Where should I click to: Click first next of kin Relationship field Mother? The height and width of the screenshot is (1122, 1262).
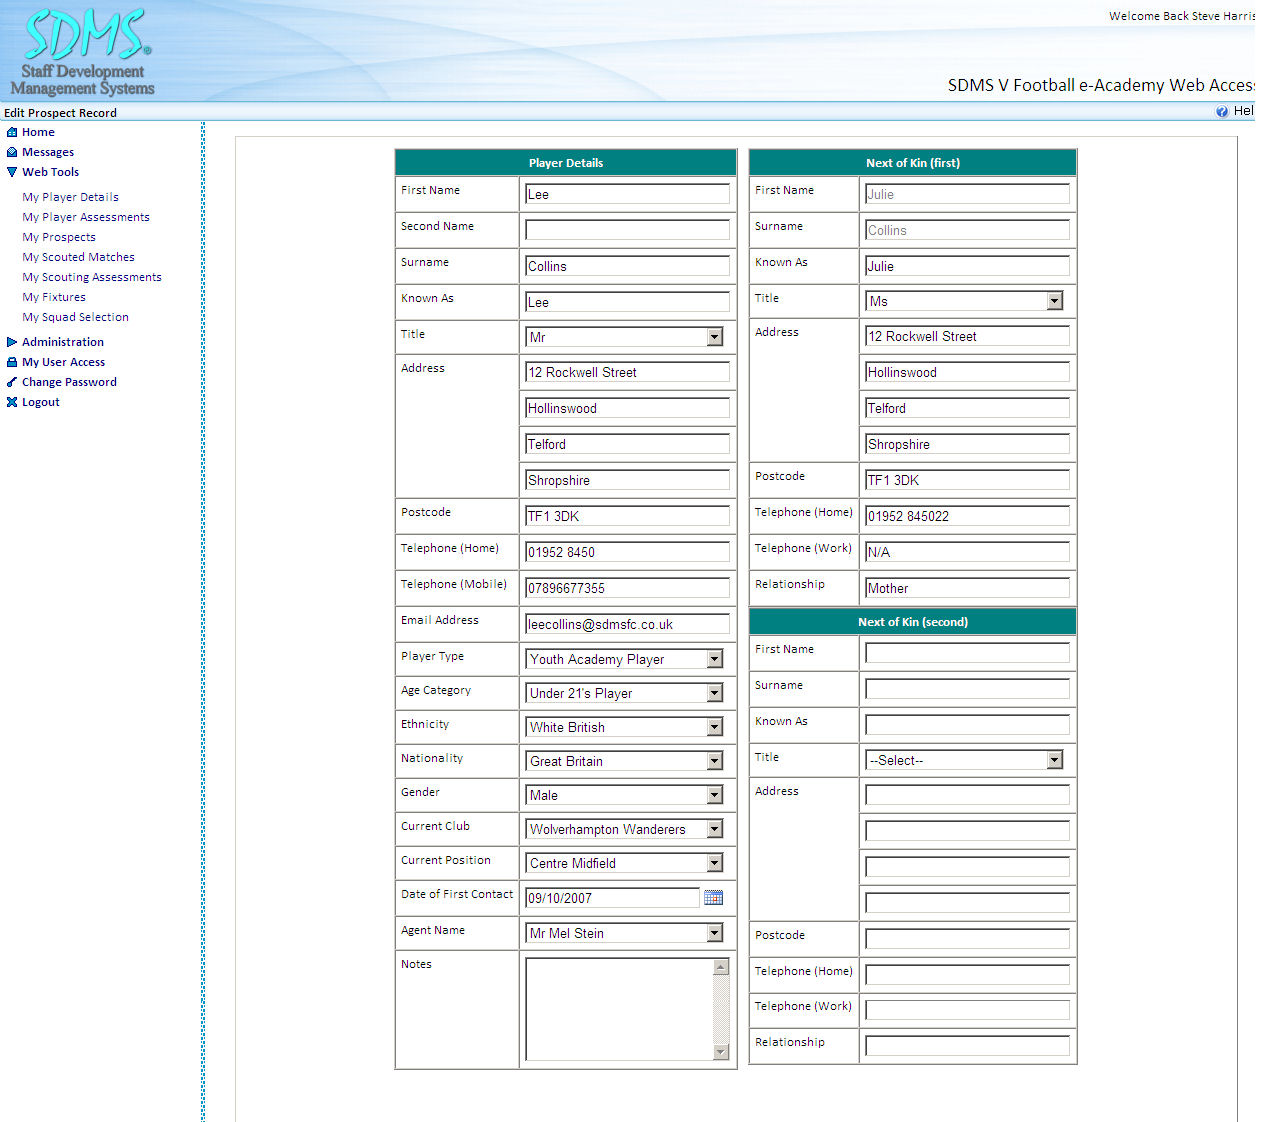pos(968,588)
